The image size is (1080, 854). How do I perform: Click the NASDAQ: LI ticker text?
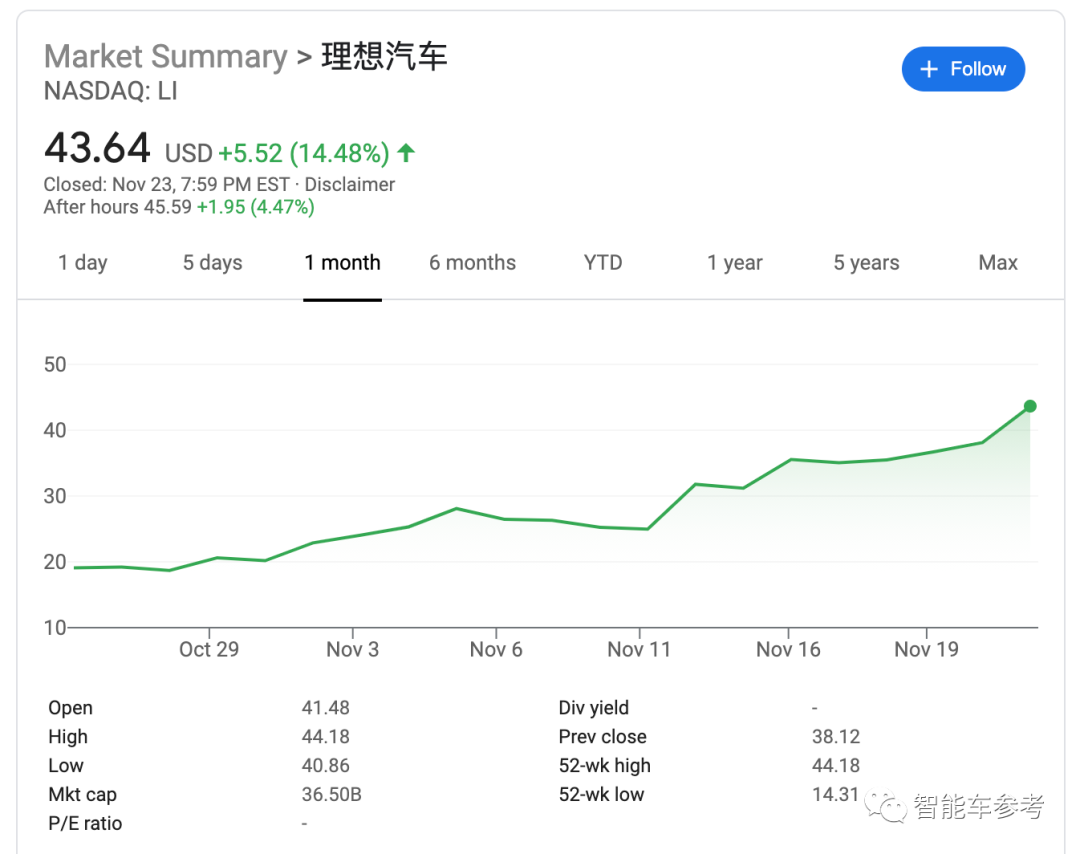111,91
